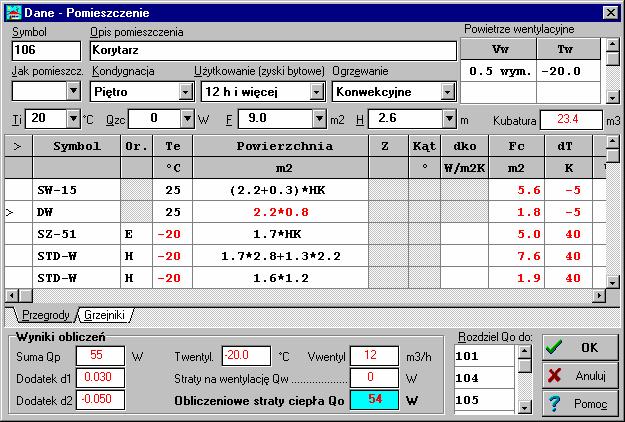Click the formula cell 1.7*HK
Viewport: 625px width, 422px height.
tap(281, 234)
